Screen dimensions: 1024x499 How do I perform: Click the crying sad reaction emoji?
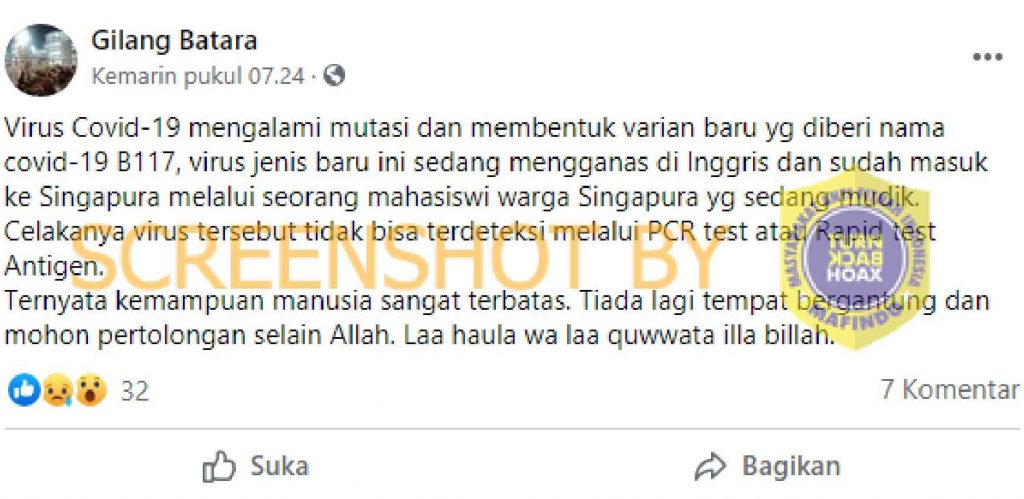point(57,391)
